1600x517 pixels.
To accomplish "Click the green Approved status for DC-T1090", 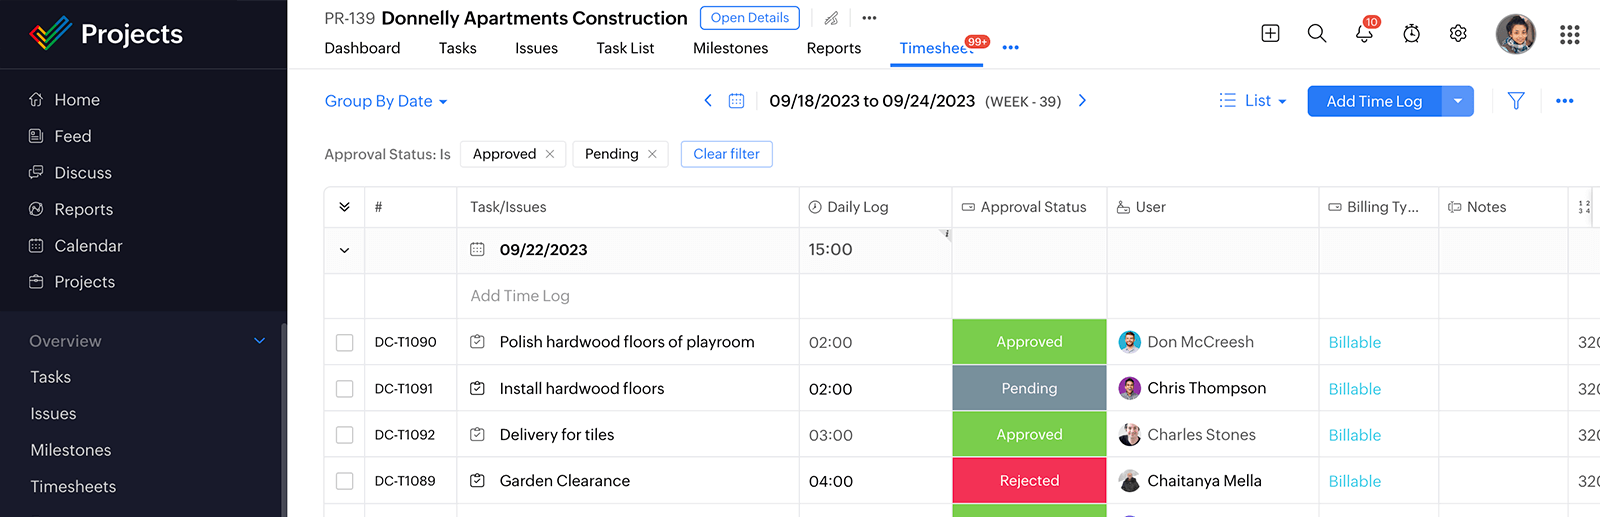I will (1029, 342).
